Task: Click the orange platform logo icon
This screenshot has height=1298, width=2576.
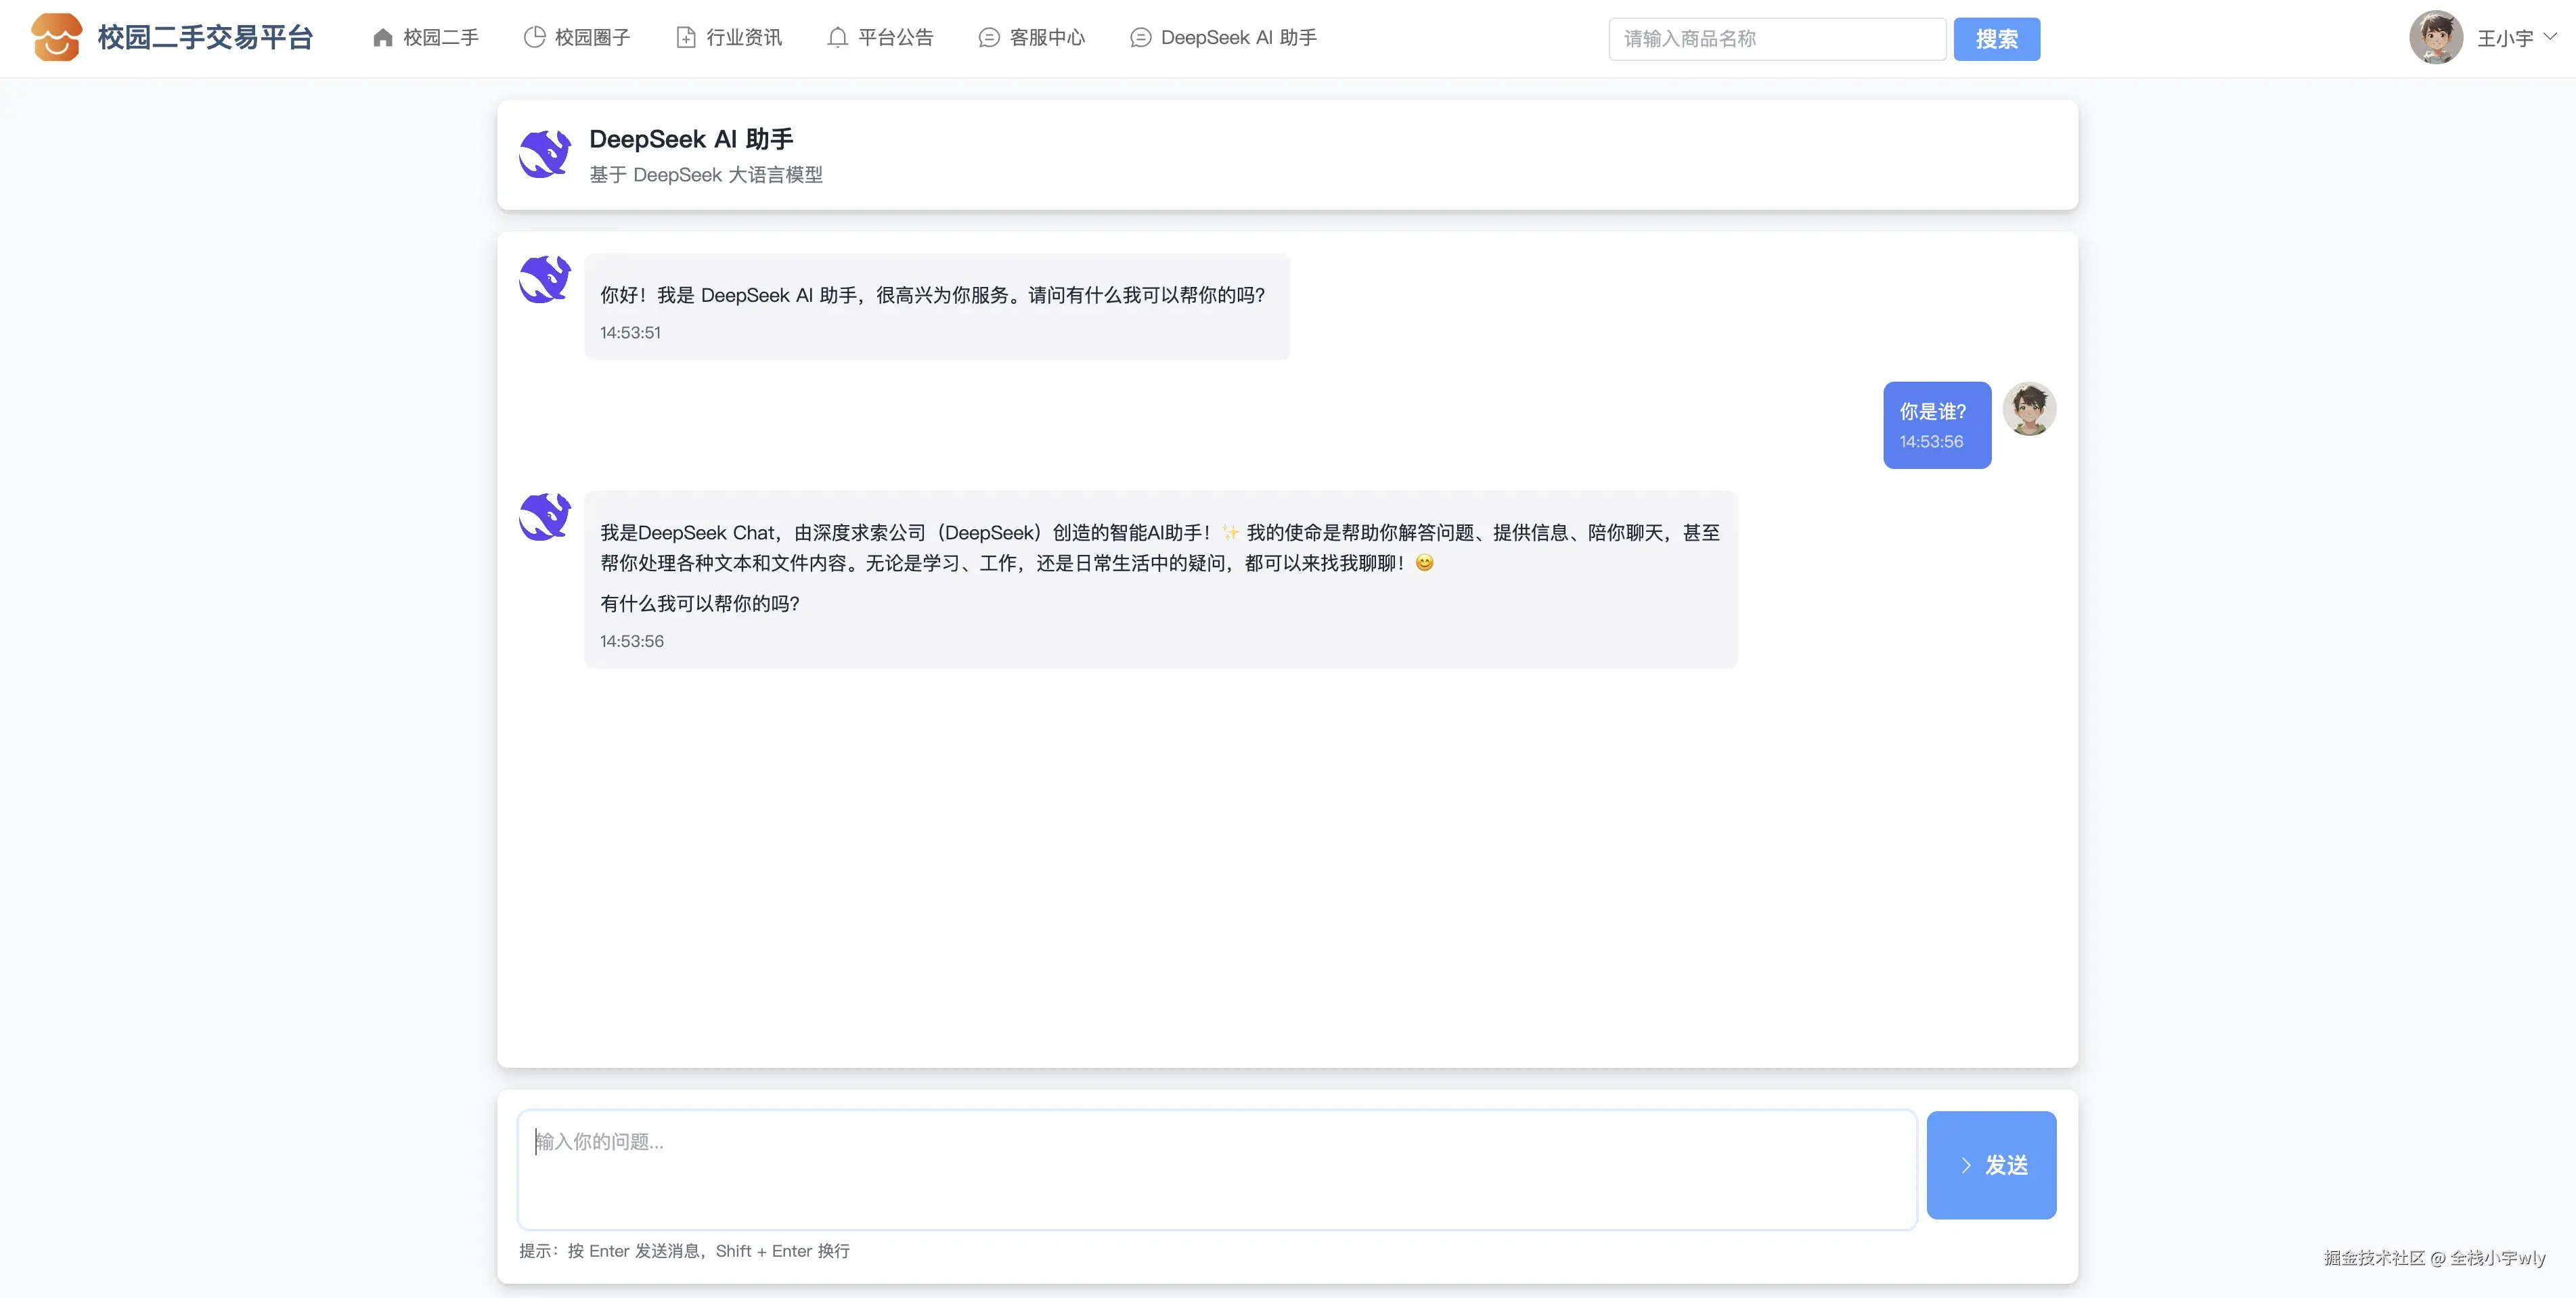Action: click(x=56, y=38)
